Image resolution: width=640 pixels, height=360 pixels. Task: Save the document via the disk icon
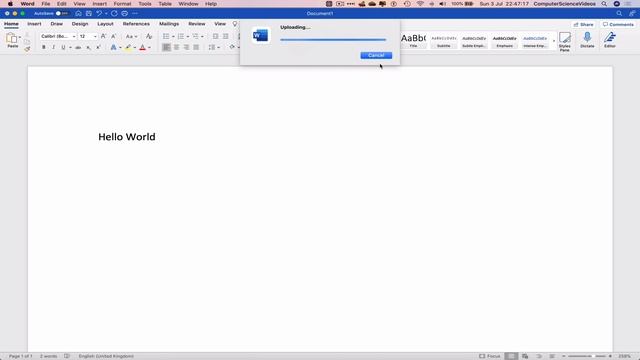89,13
